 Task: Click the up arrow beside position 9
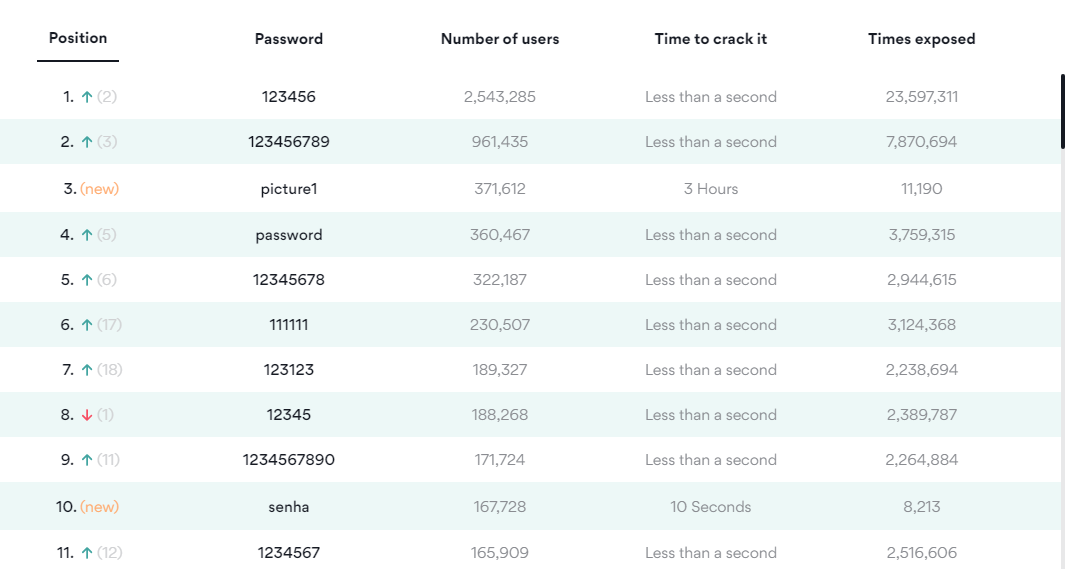coord(87,460)
